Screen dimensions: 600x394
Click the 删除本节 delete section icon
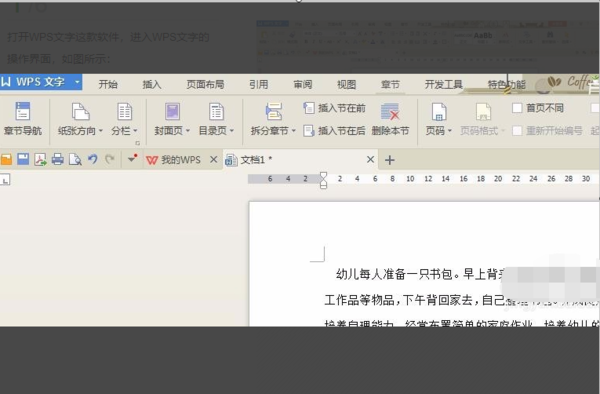pos(390,111)
